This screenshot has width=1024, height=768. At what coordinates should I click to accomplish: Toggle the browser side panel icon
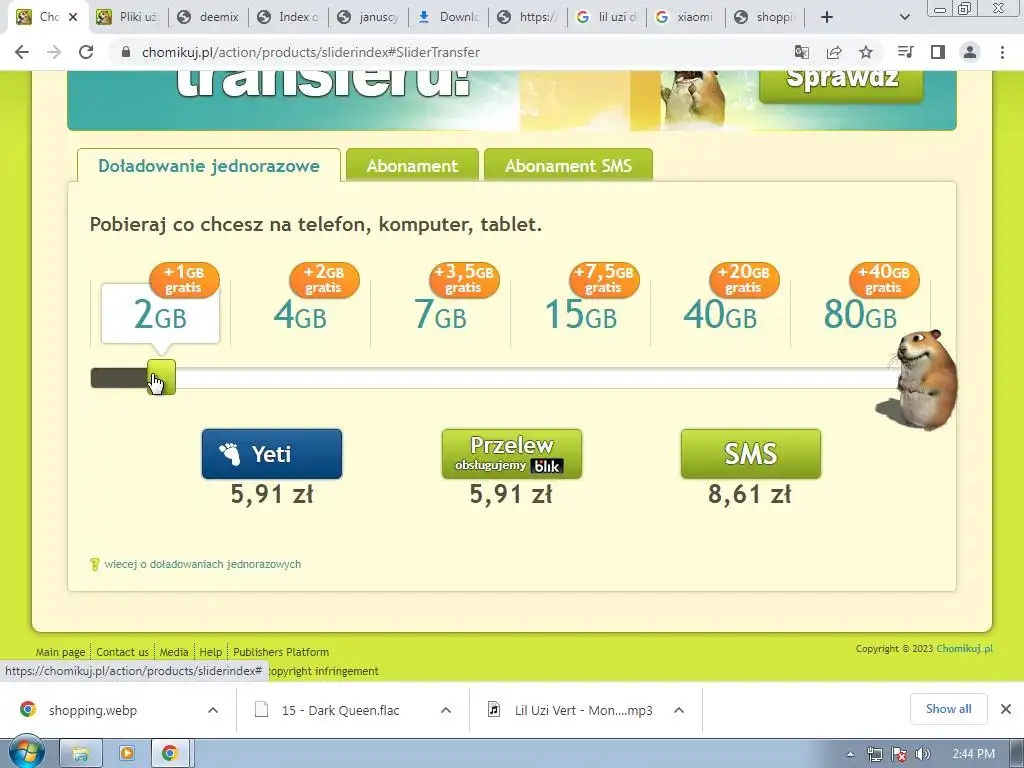938,52
